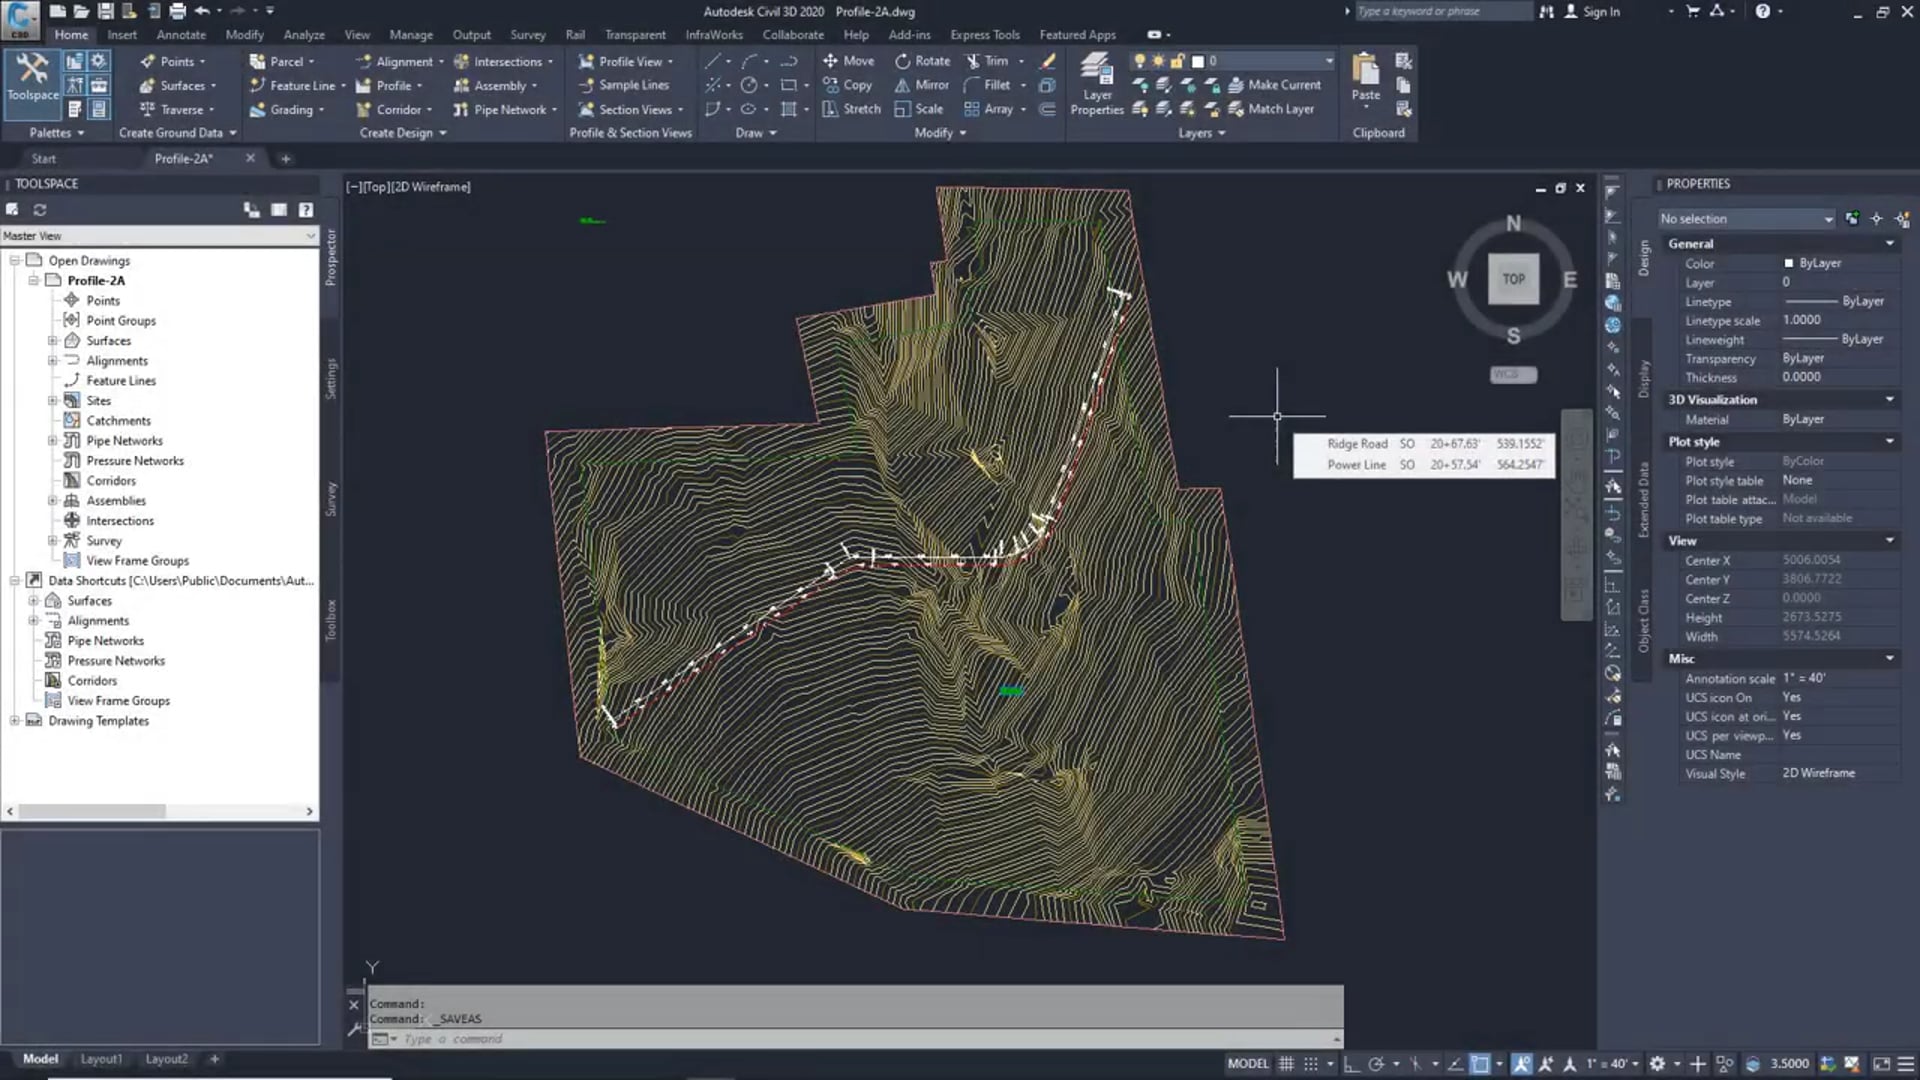Switch to the Annotate ribbon tab
This screenshot has height=1080, width=1920.
(x=180, y=34)
